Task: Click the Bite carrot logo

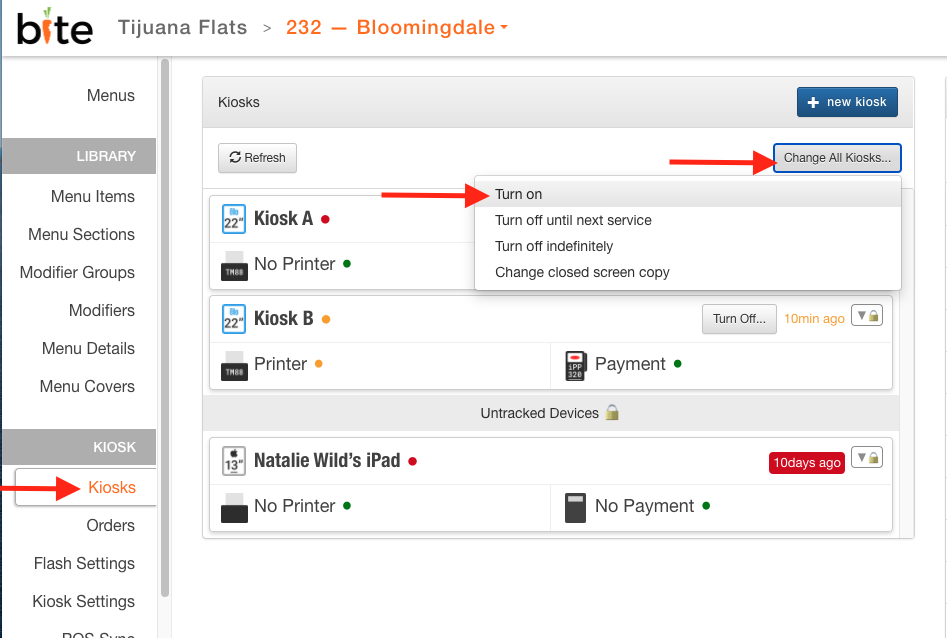Action: 54,27
